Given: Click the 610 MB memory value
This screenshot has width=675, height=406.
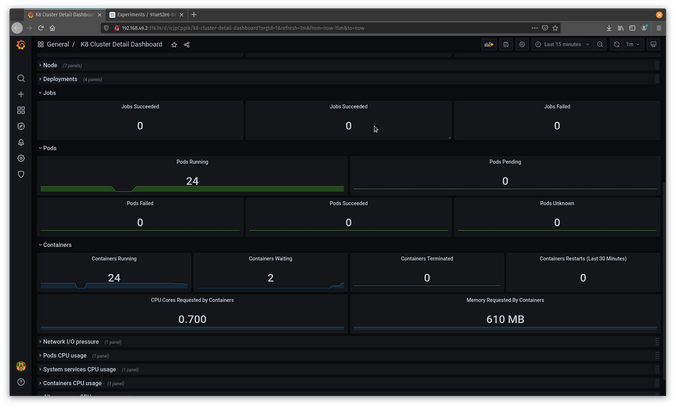Looking at the screenshot, I should pos(505,319).
